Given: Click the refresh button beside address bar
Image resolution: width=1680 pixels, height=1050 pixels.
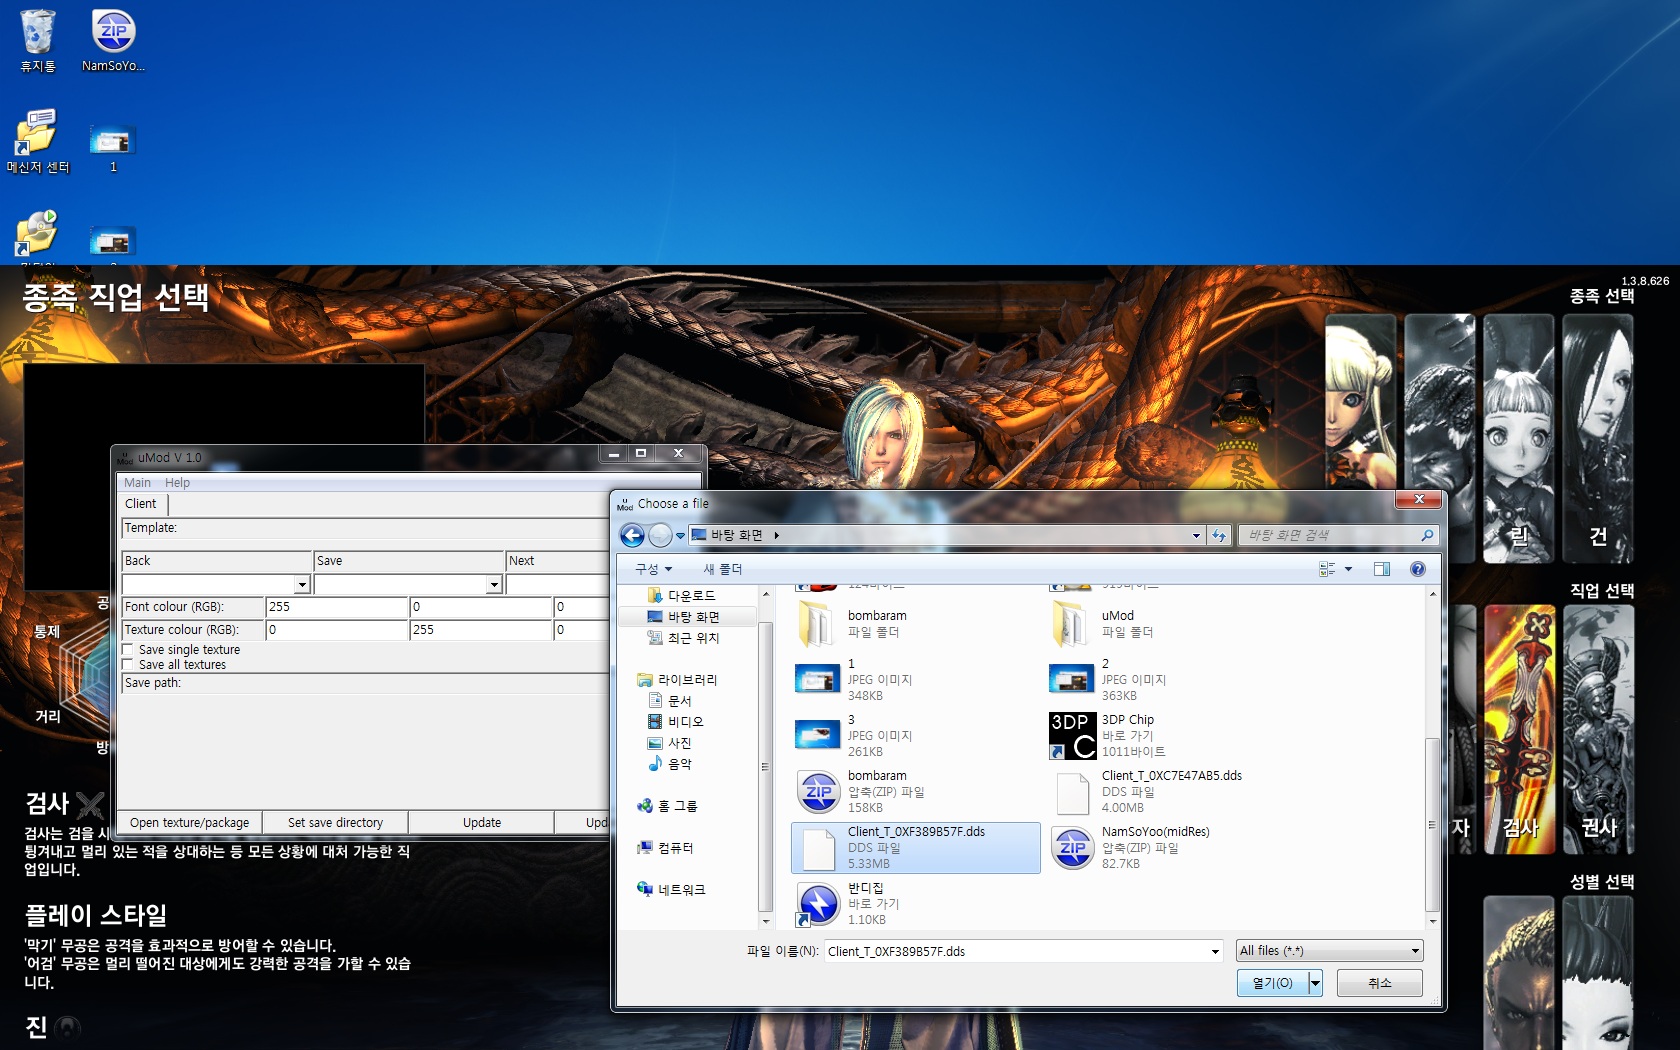Looking at the screenshot, I should point(1219,536).
